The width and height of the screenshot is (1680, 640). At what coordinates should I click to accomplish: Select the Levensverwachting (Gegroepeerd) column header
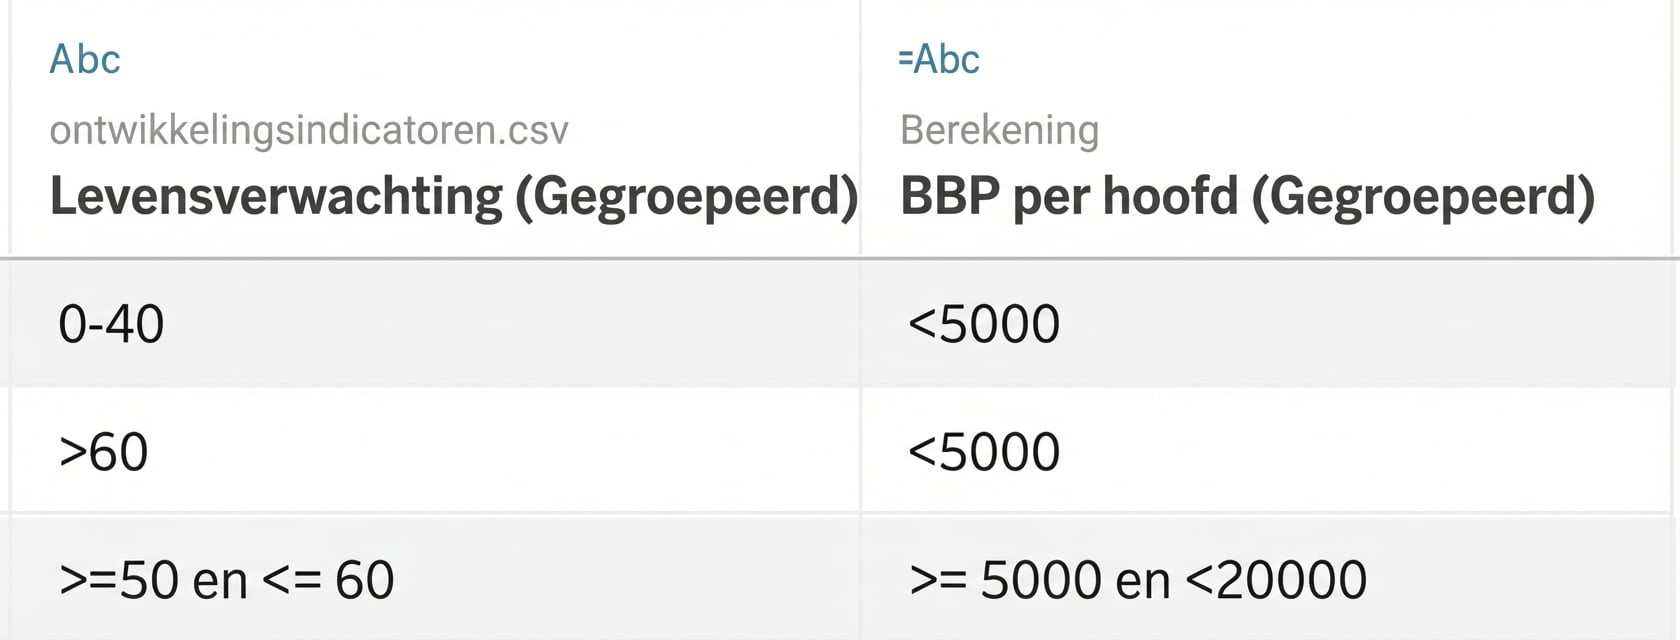(454, 196)
